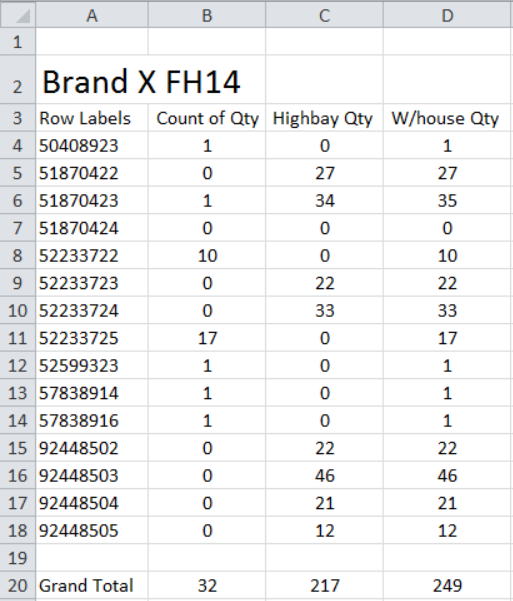Image resolution: width=513 pixels, height=601 pixels.
Task: Select cell with label 92448505
Action: point(92,530)
